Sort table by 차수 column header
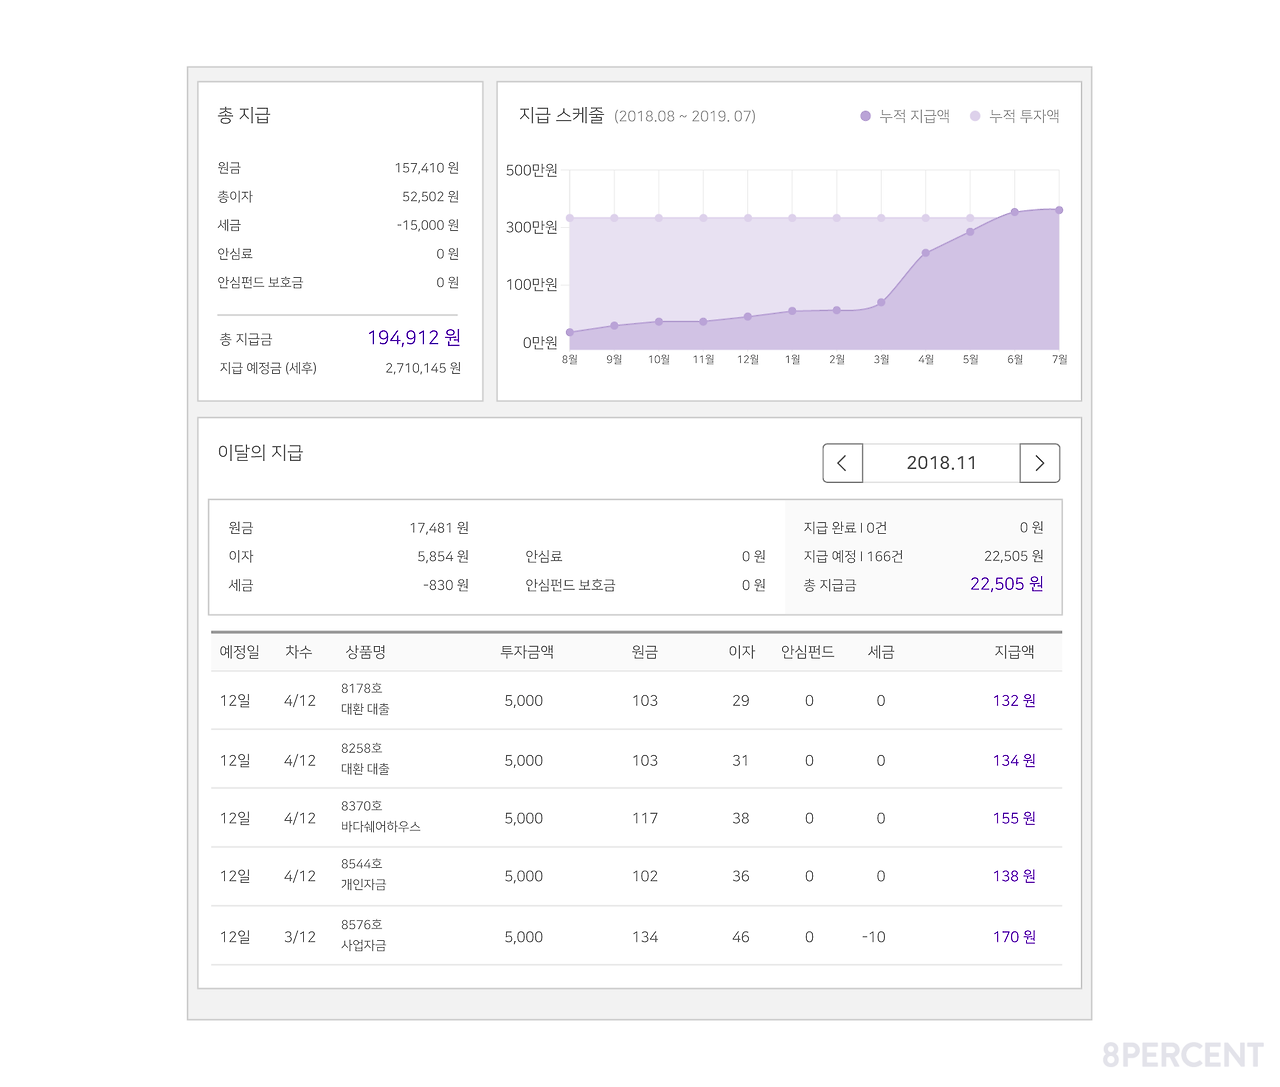This screenshot has width=1280, height=1087. (299, 652)
